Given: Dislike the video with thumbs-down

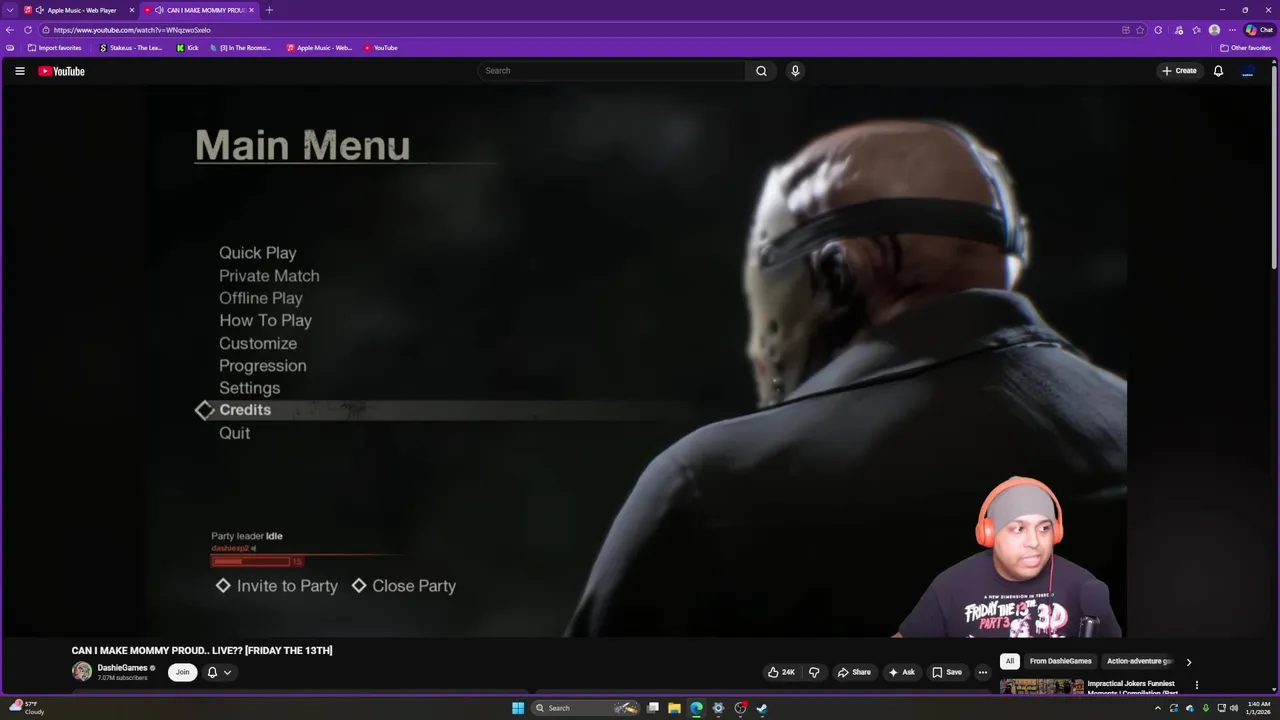Looking at the screenshot, I should click(x=814, y=672).
